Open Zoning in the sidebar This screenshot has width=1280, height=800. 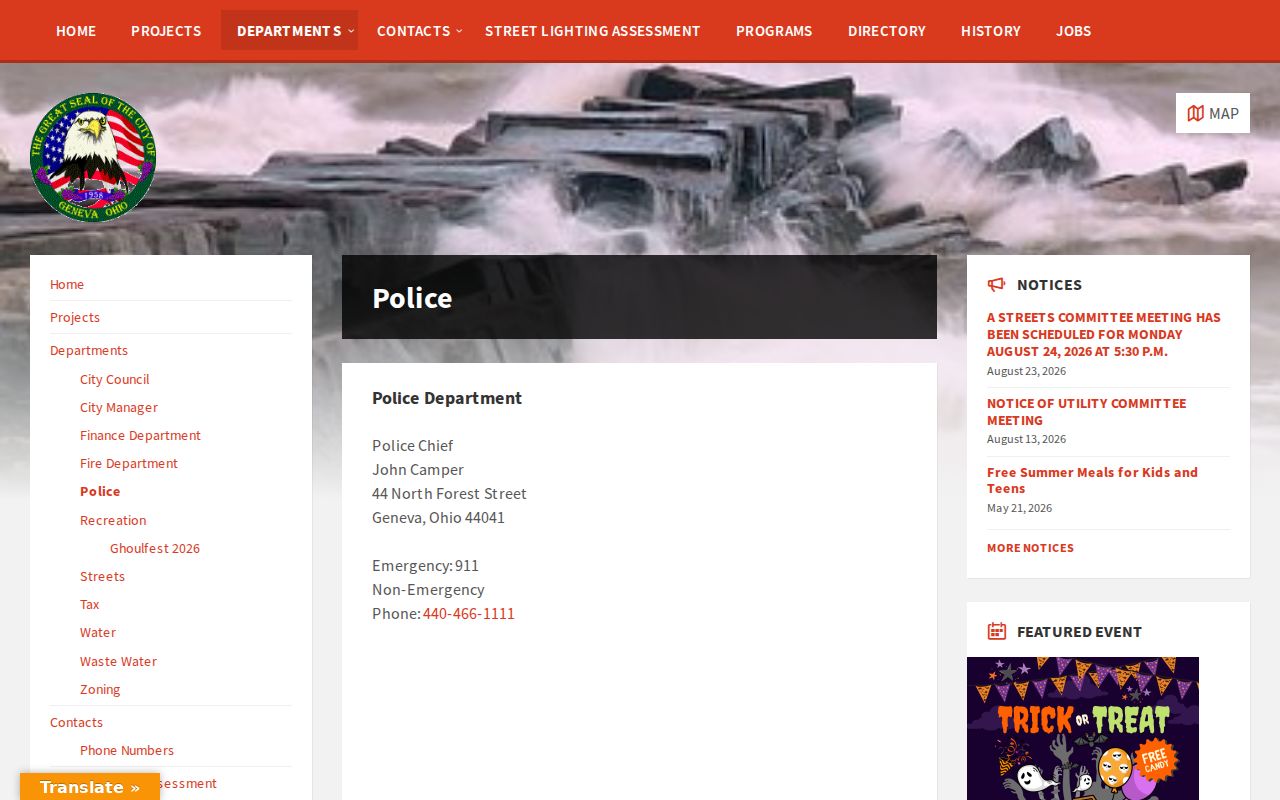(100, 689)
